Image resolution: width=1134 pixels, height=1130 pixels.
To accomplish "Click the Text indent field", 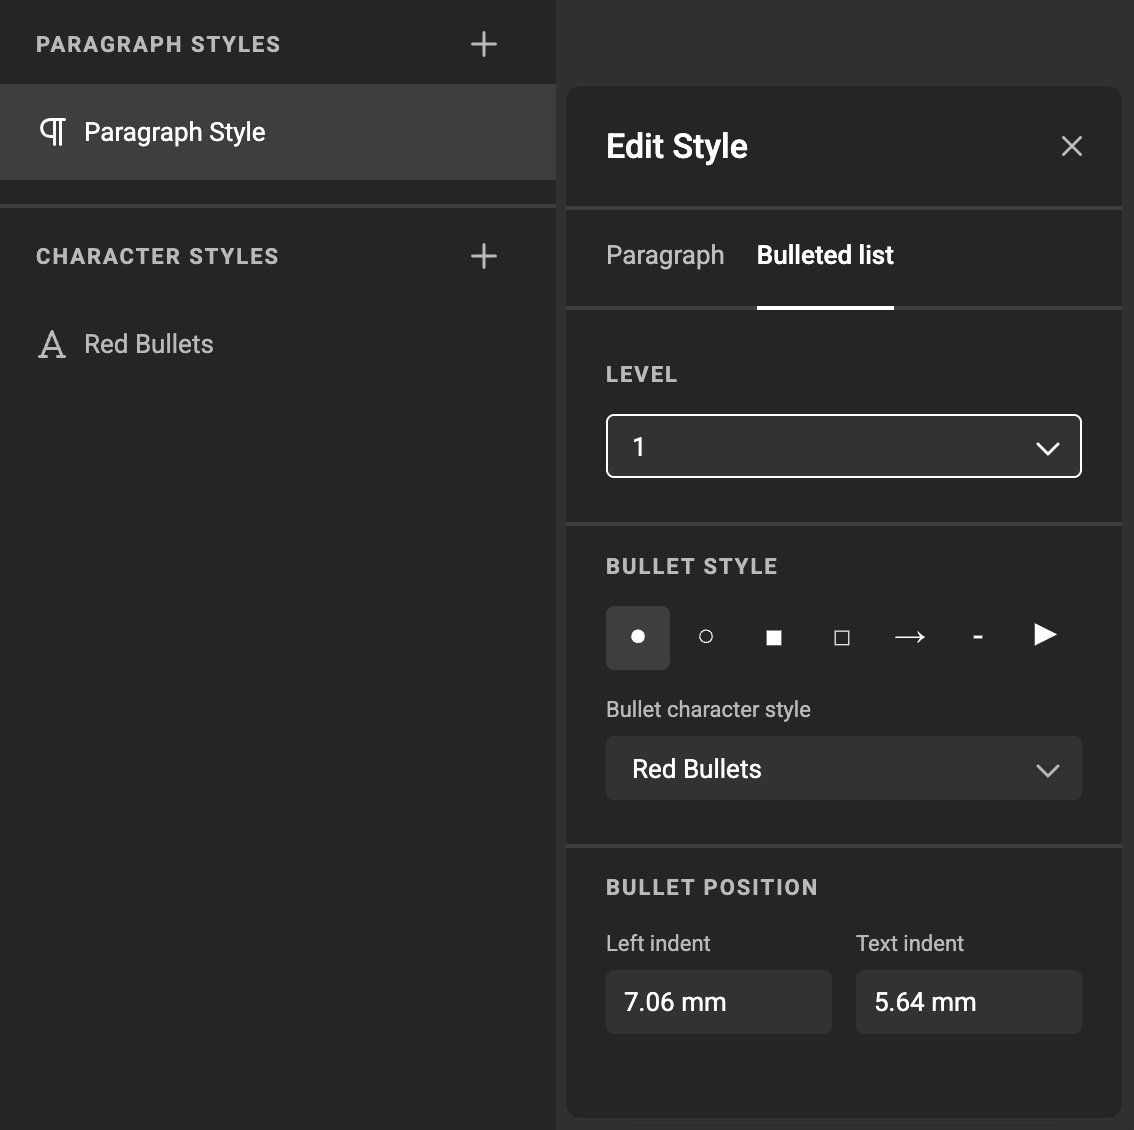I will [x=968, y=1002].
